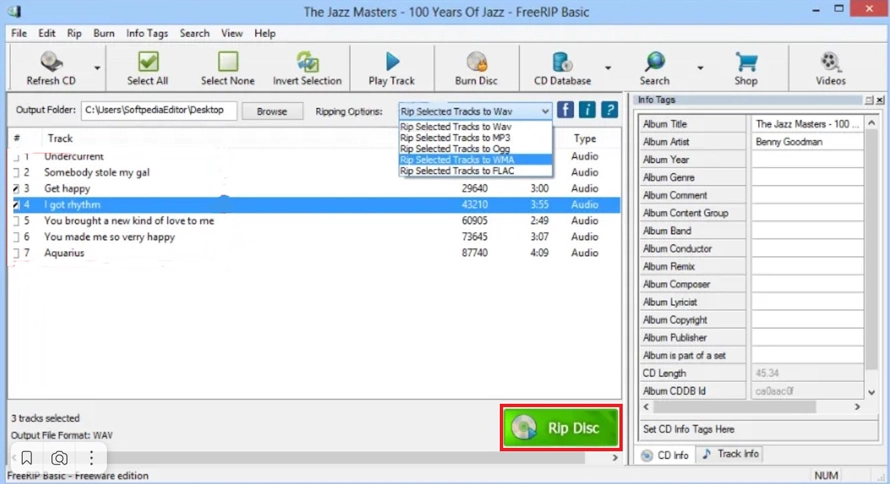Viewport: 890px width, 484px height.
Task: Click the Type column header
Action: tap(585, 138)
